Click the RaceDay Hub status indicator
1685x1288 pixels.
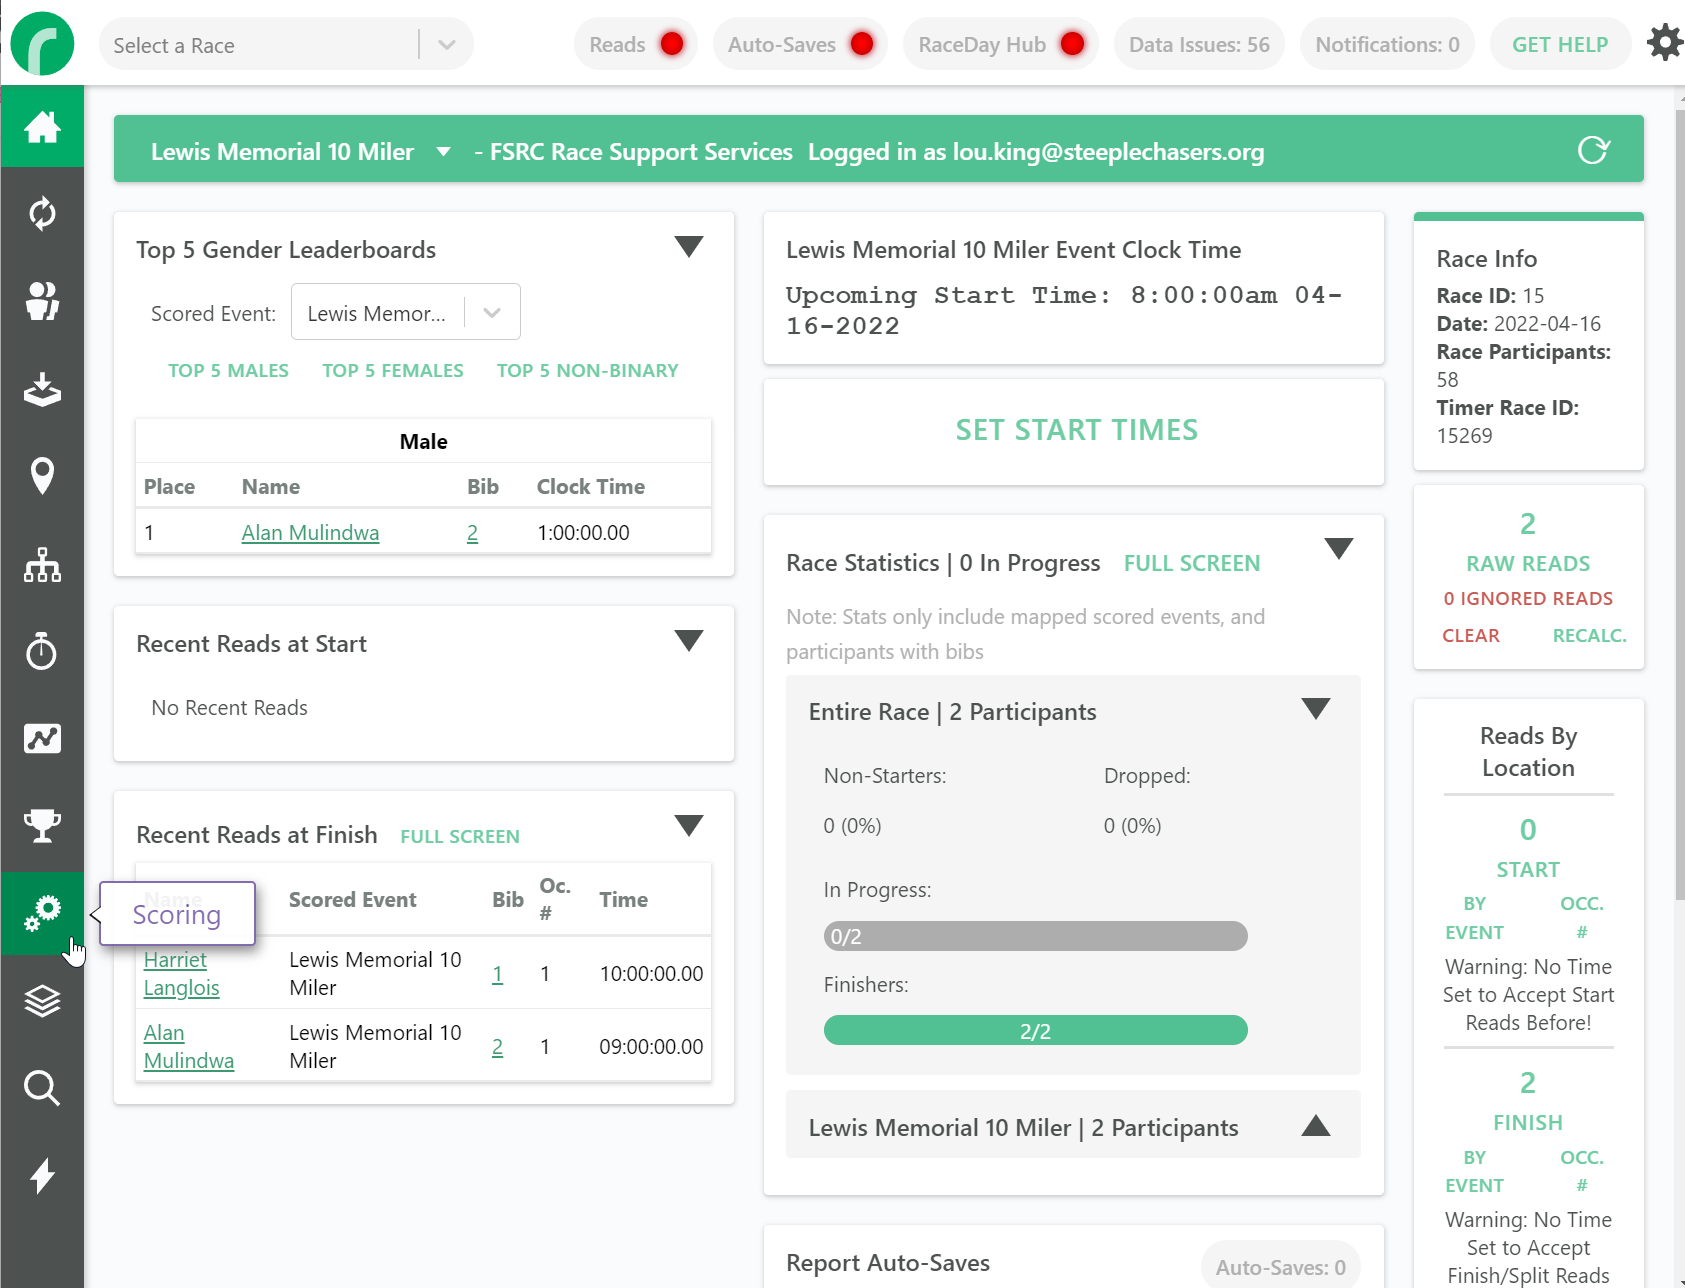tap(1001, 44)
